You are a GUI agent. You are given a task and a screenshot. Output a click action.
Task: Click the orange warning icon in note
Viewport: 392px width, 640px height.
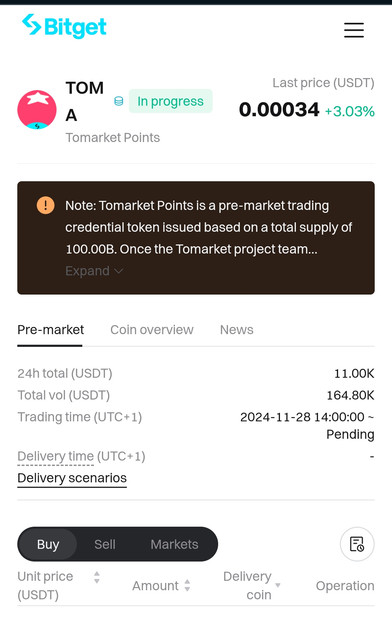pos(45,205)
